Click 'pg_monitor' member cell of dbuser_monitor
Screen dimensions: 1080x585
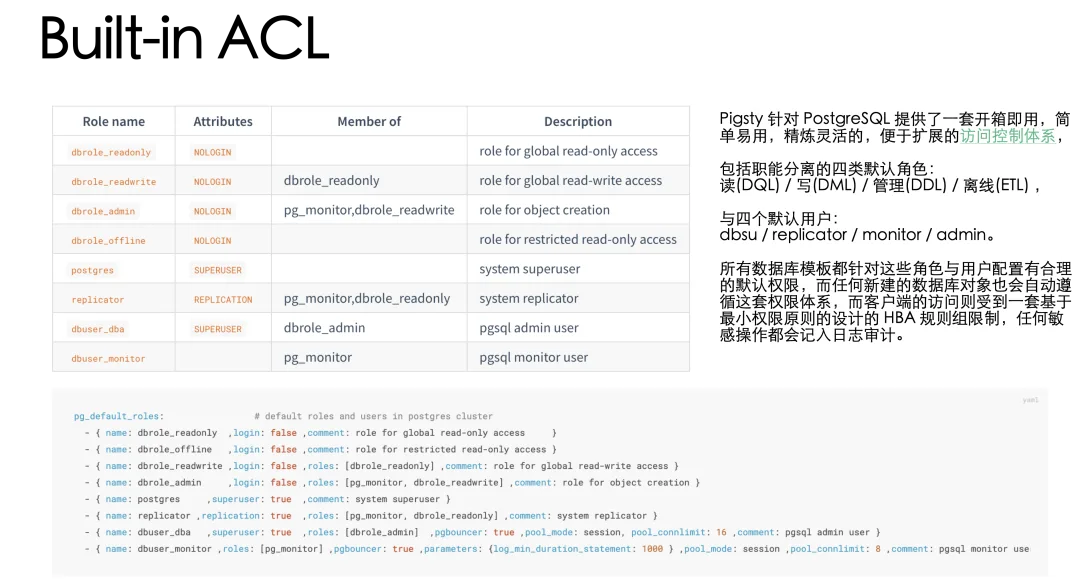pyautogui.click(x=318, y=358)
